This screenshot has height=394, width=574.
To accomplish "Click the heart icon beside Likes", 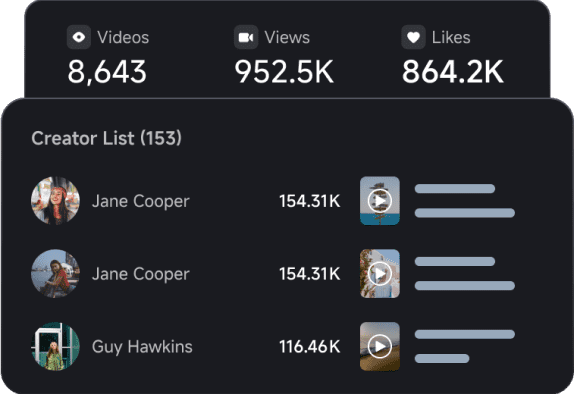I will 413,37.
